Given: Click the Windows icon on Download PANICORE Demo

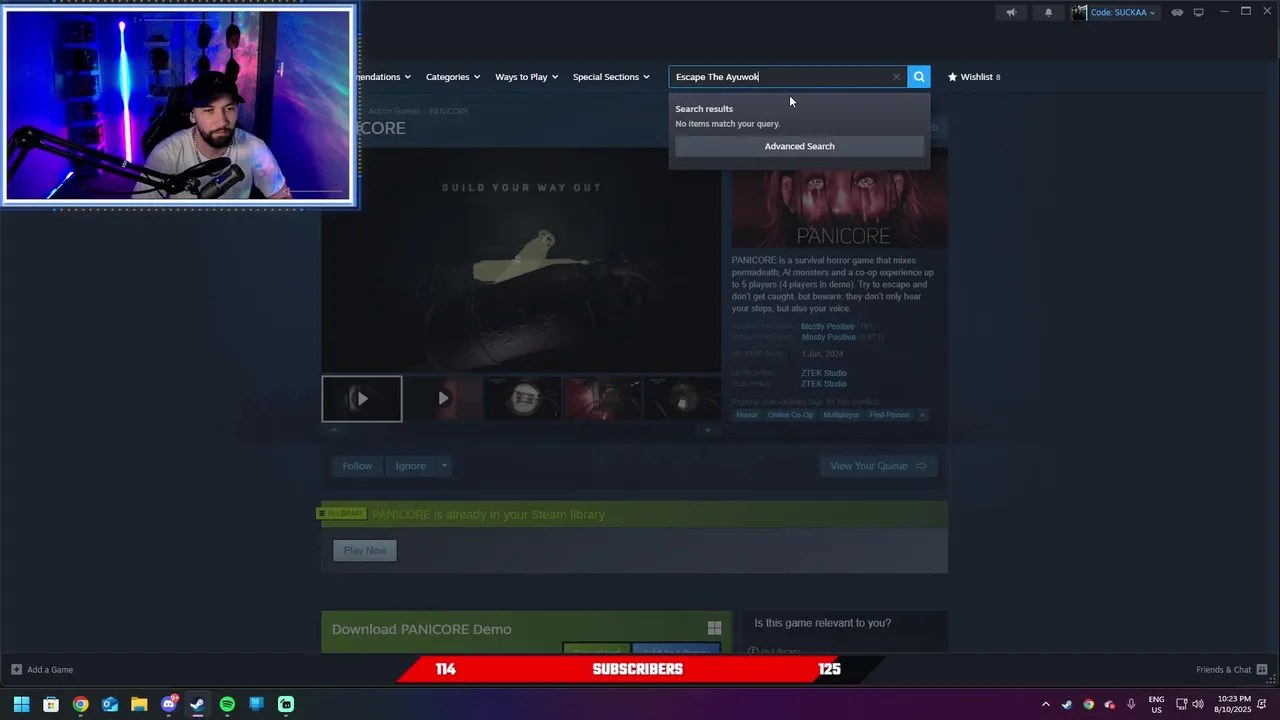Looking at the screenshot, I should pyautogui.click(x=714, y=628).
